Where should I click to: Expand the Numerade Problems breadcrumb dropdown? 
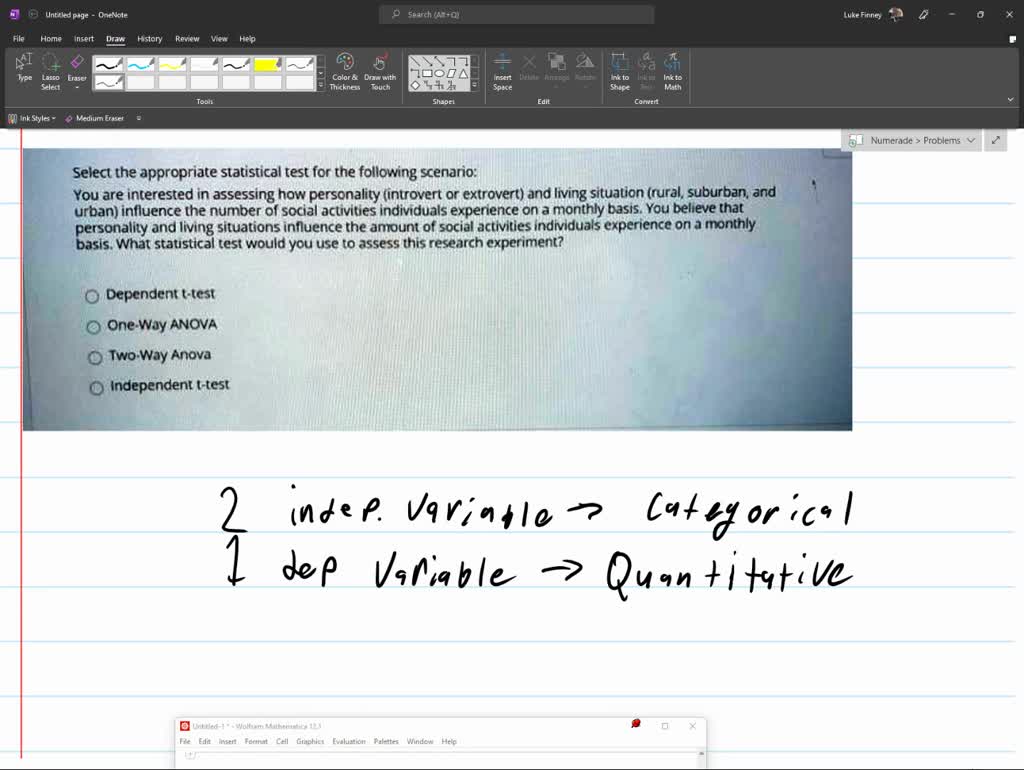point(971,141)
